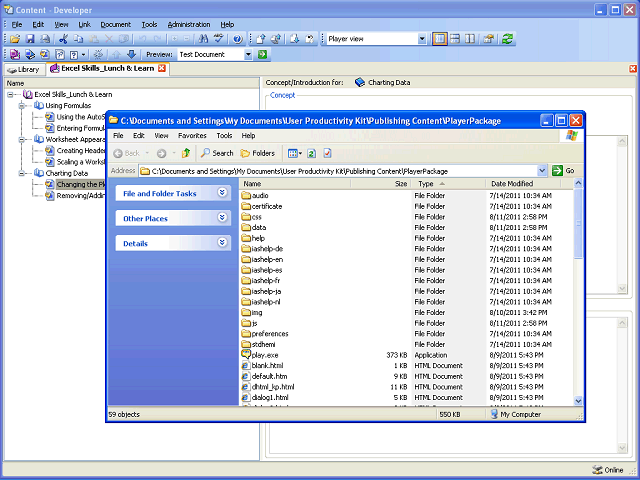Click the Copy icon in Developer toolbar

coord(78,39)
